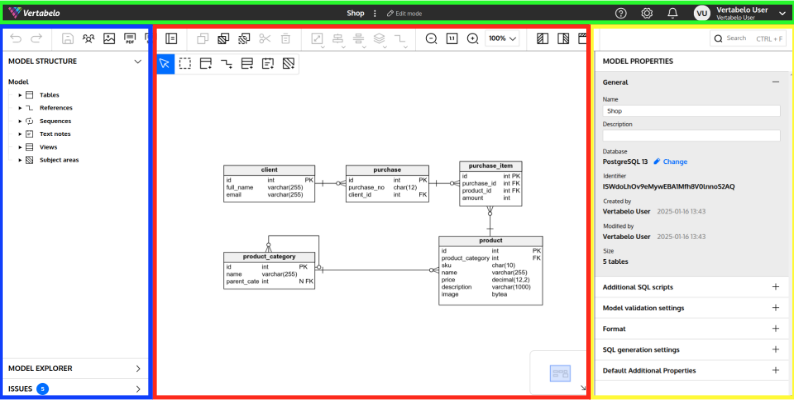The width and height of the screenshot is (794, 400).
Task: Expand the Tables tree node arrow
Action: (20, 95)
